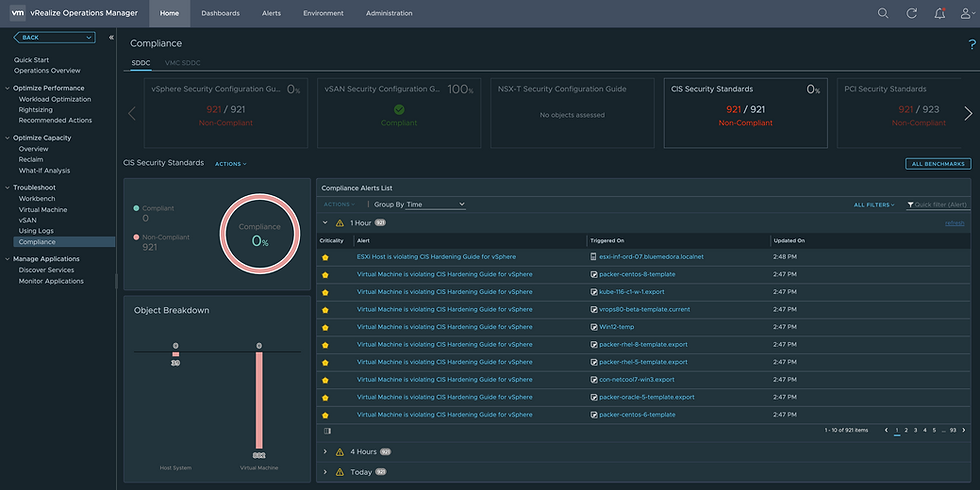Click host icon beside esxi-inf-ord-07.bluemedora.localnet
This screenshot has width=980, height=490.
click(594, 257)
